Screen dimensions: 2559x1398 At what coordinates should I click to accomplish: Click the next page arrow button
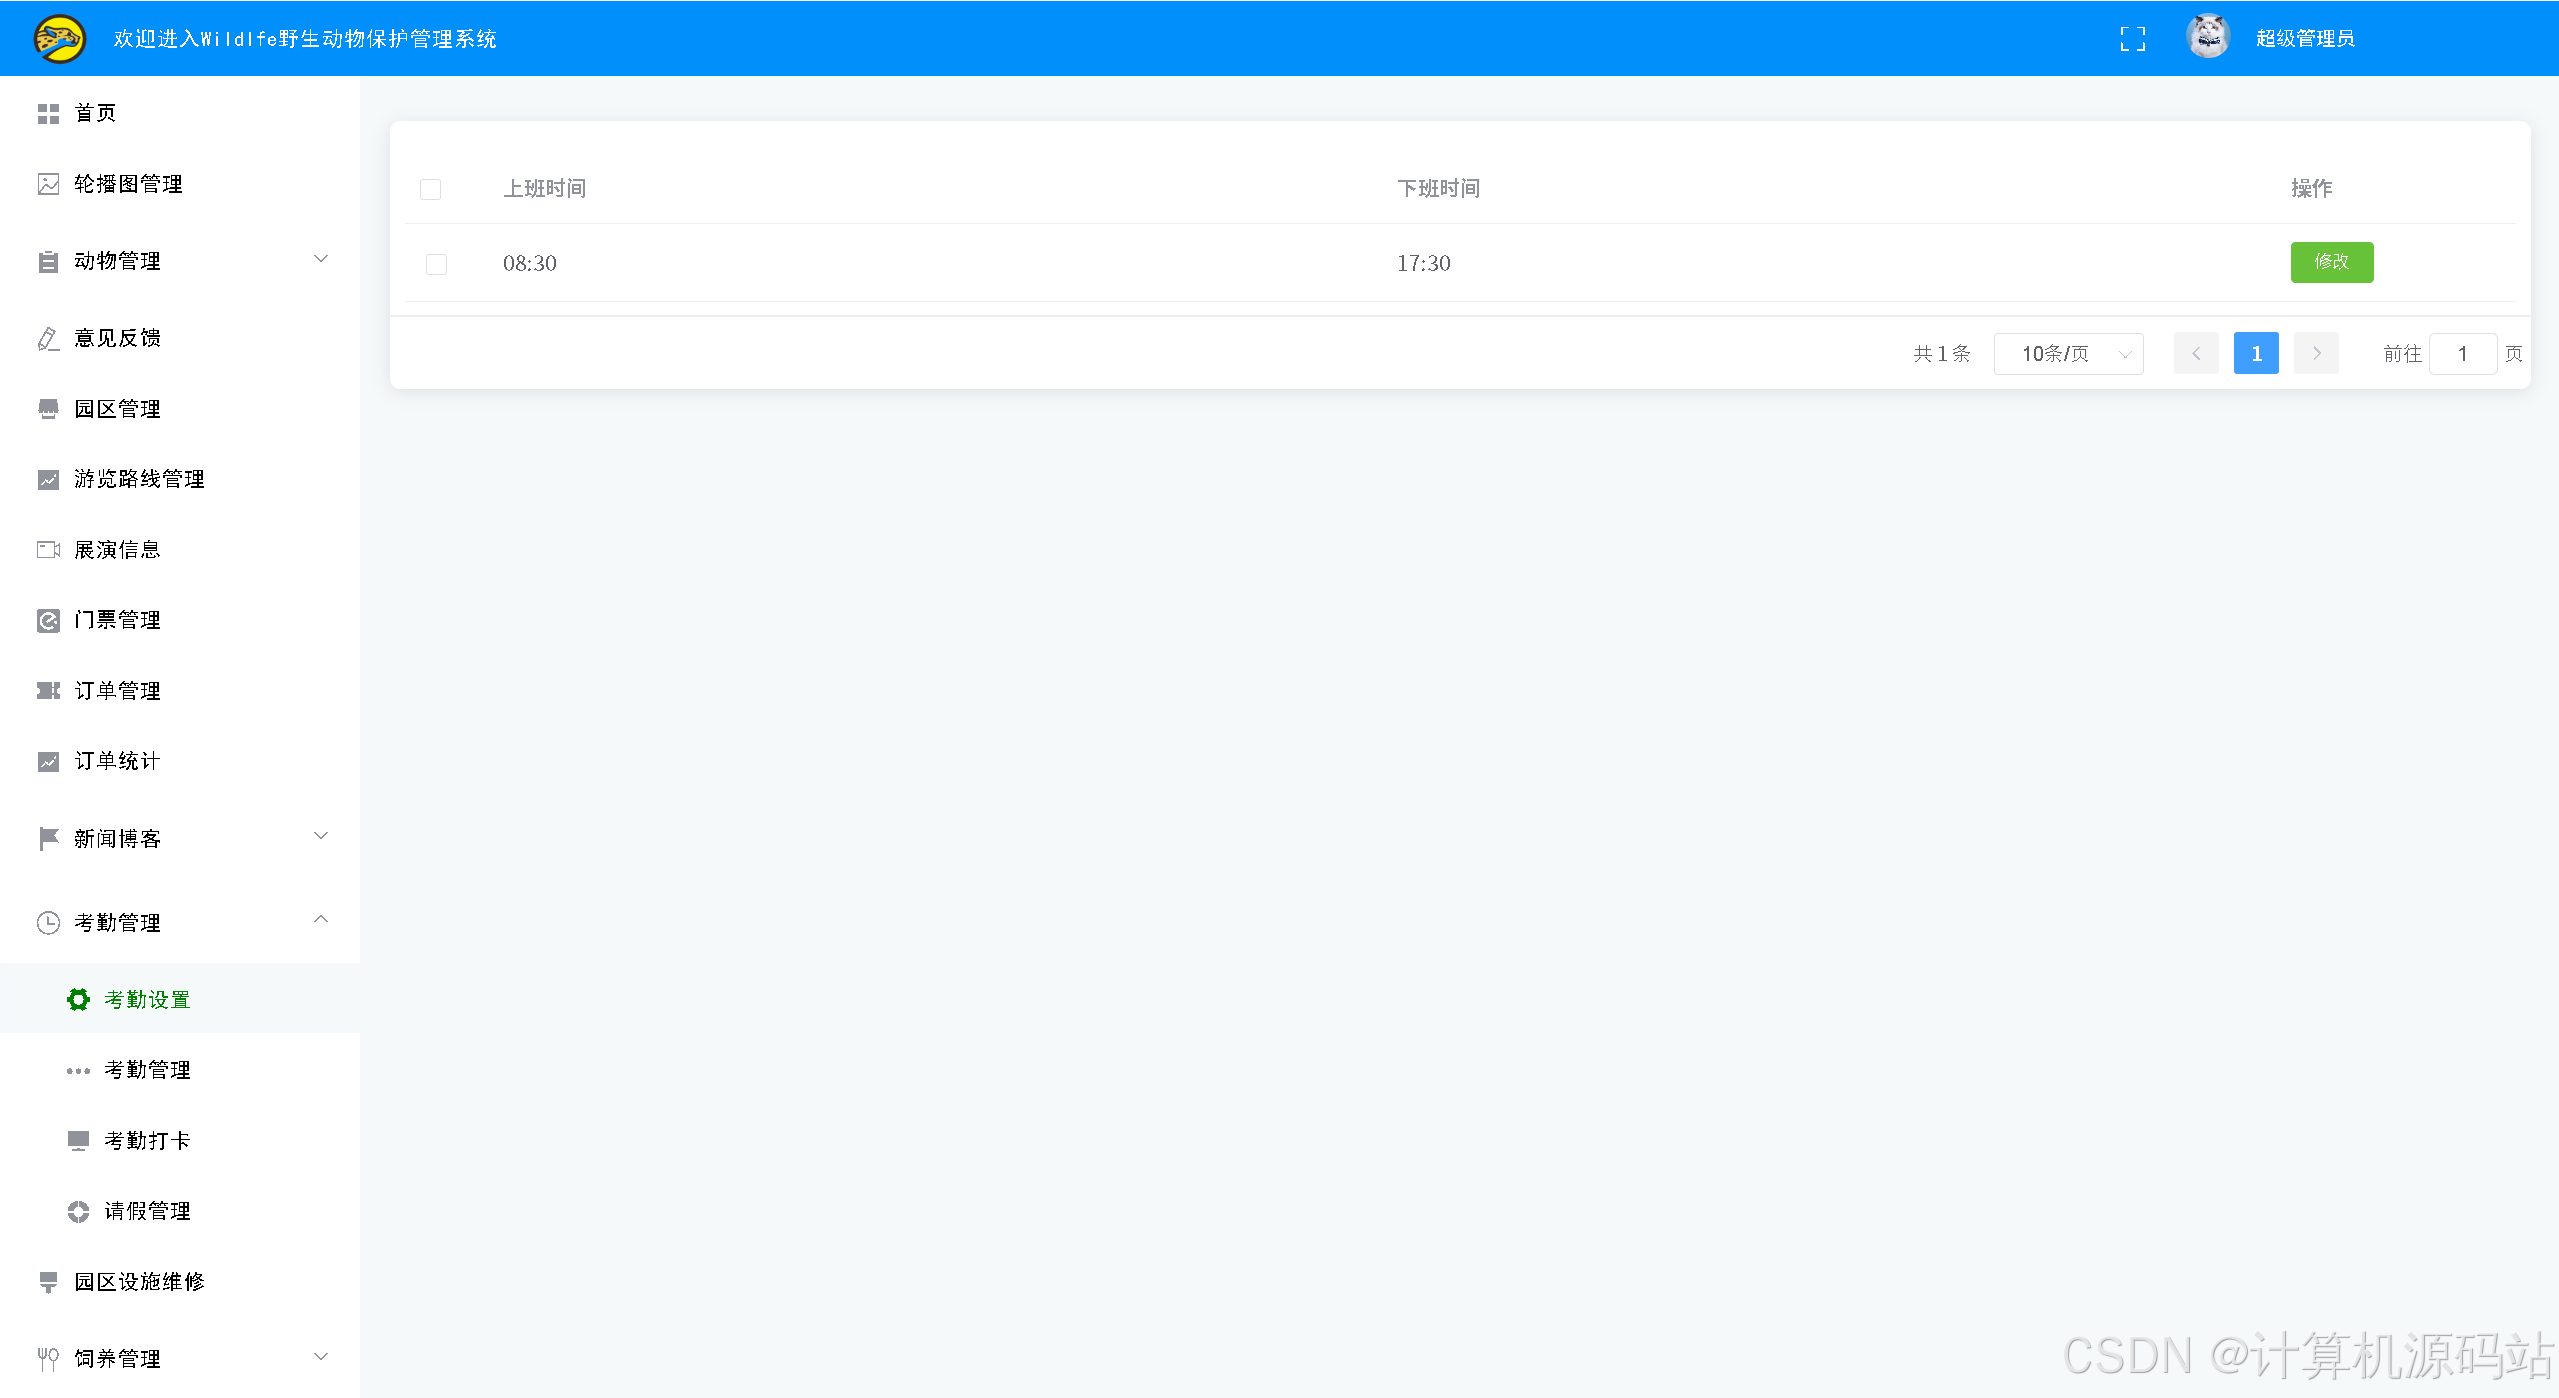point(2316,354)
